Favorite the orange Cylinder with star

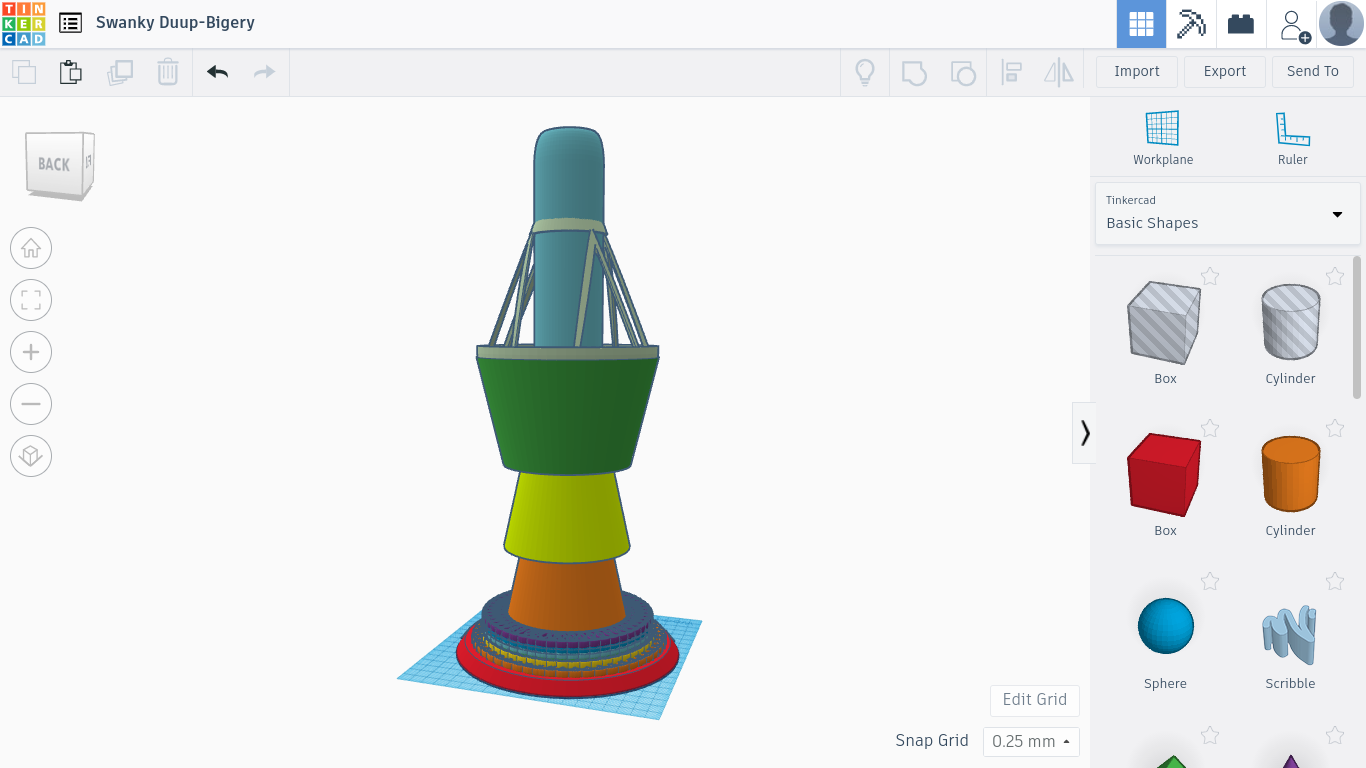1335,428
